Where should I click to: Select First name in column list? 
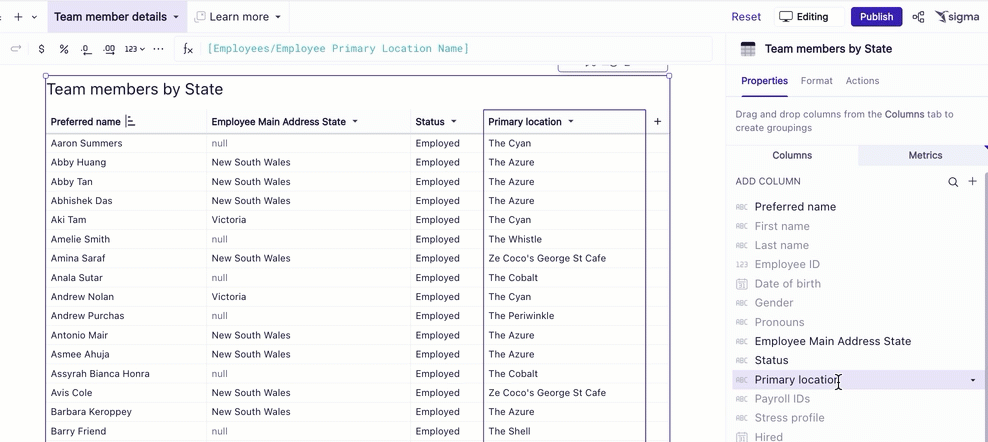[x=782, y=226]
